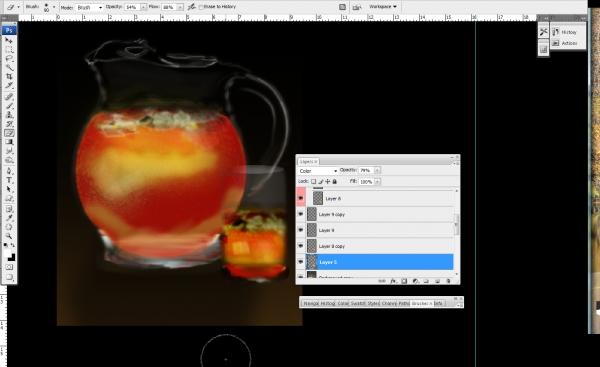The width and height of the screenshot is (600, 367).
Task: Open Layers panel Fill arrow
Action: pos(377,182)
